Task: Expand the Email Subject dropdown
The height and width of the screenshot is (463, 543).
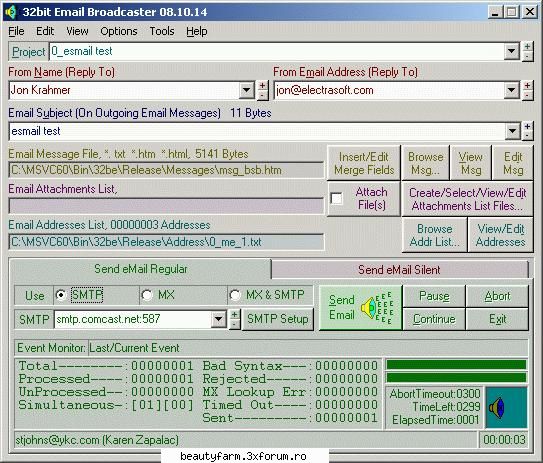Action: pos(512,131)
